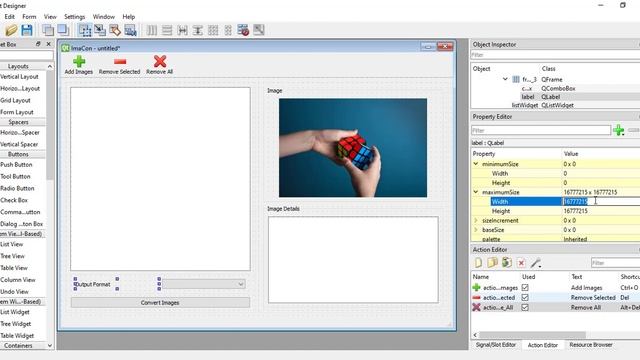
Task: Click Widget Box scroll-down arrow beside Containers
Action: (50, 346)
